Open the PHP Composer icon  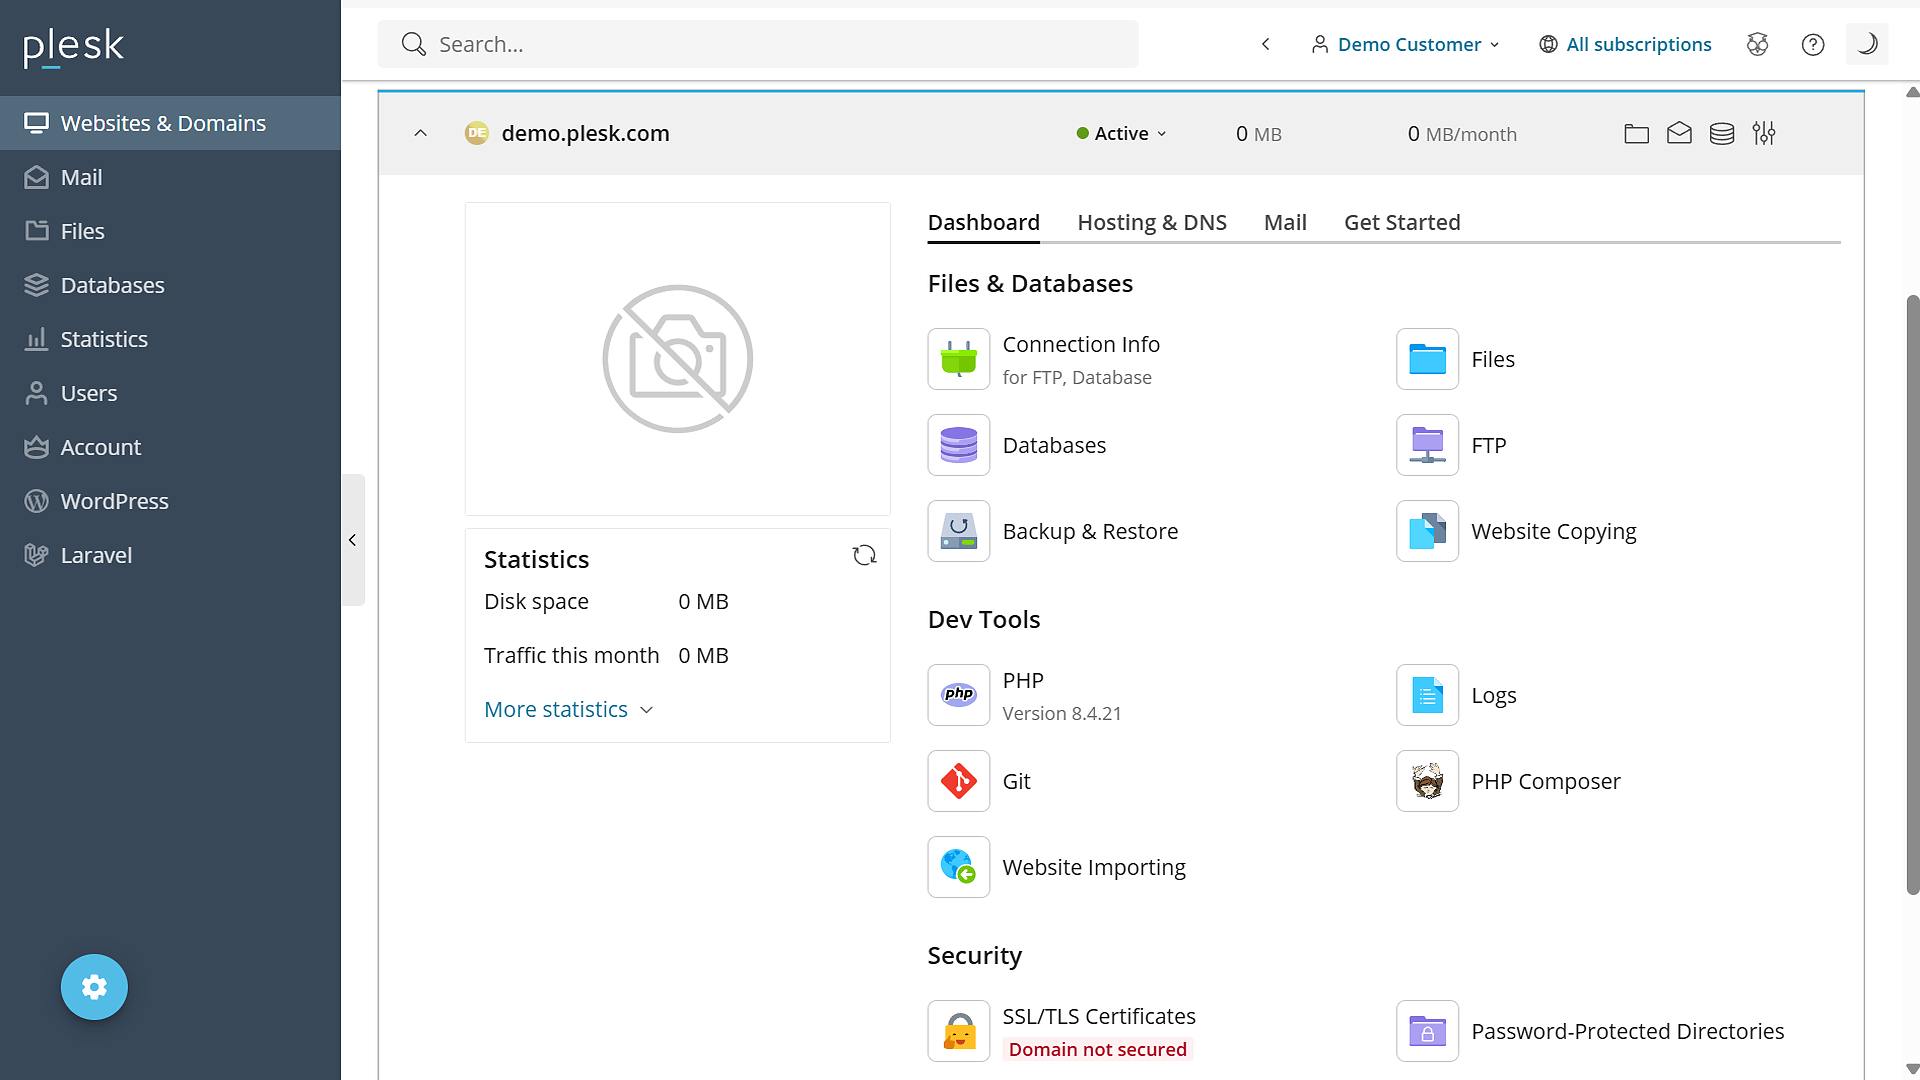point(1427,781)
